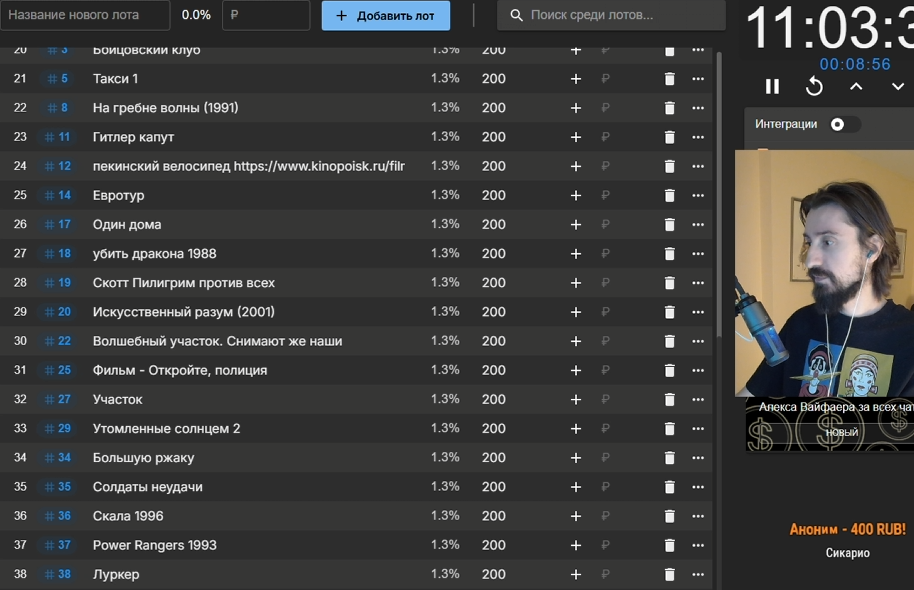Pause the auction timer
914x590 pixels.
772,87
